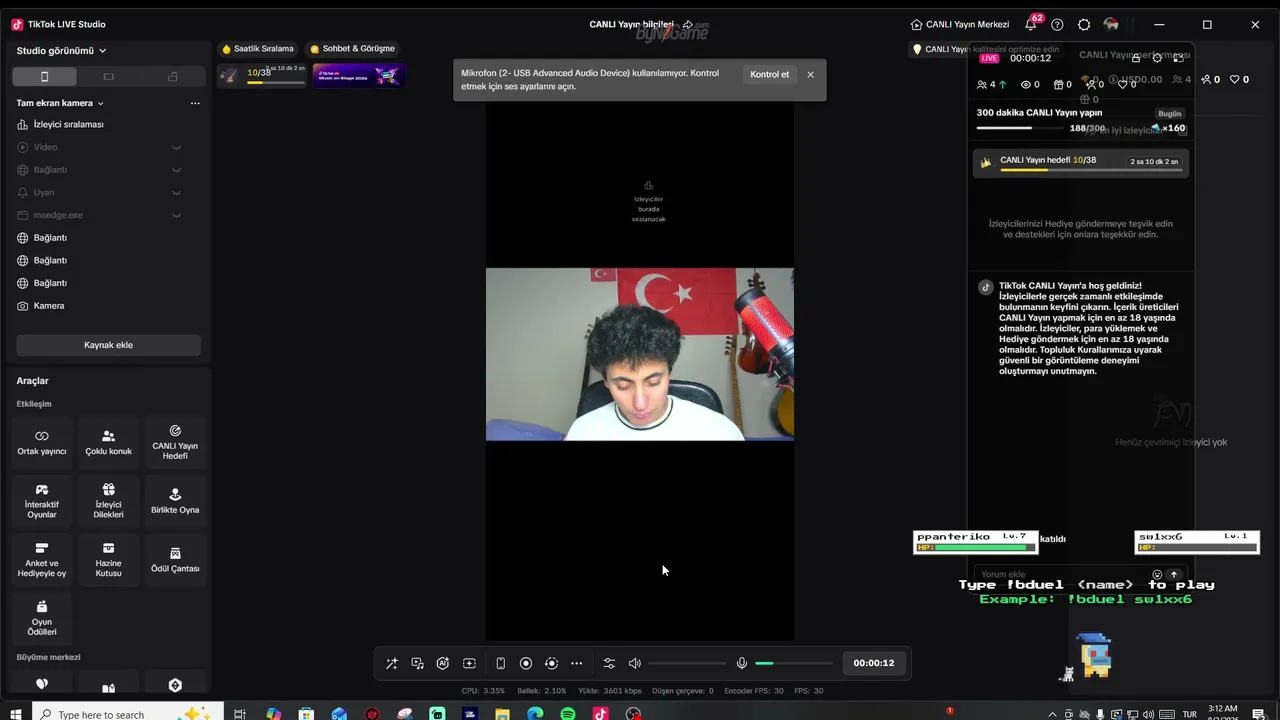Open the help question mark icon

point(1057,24)
